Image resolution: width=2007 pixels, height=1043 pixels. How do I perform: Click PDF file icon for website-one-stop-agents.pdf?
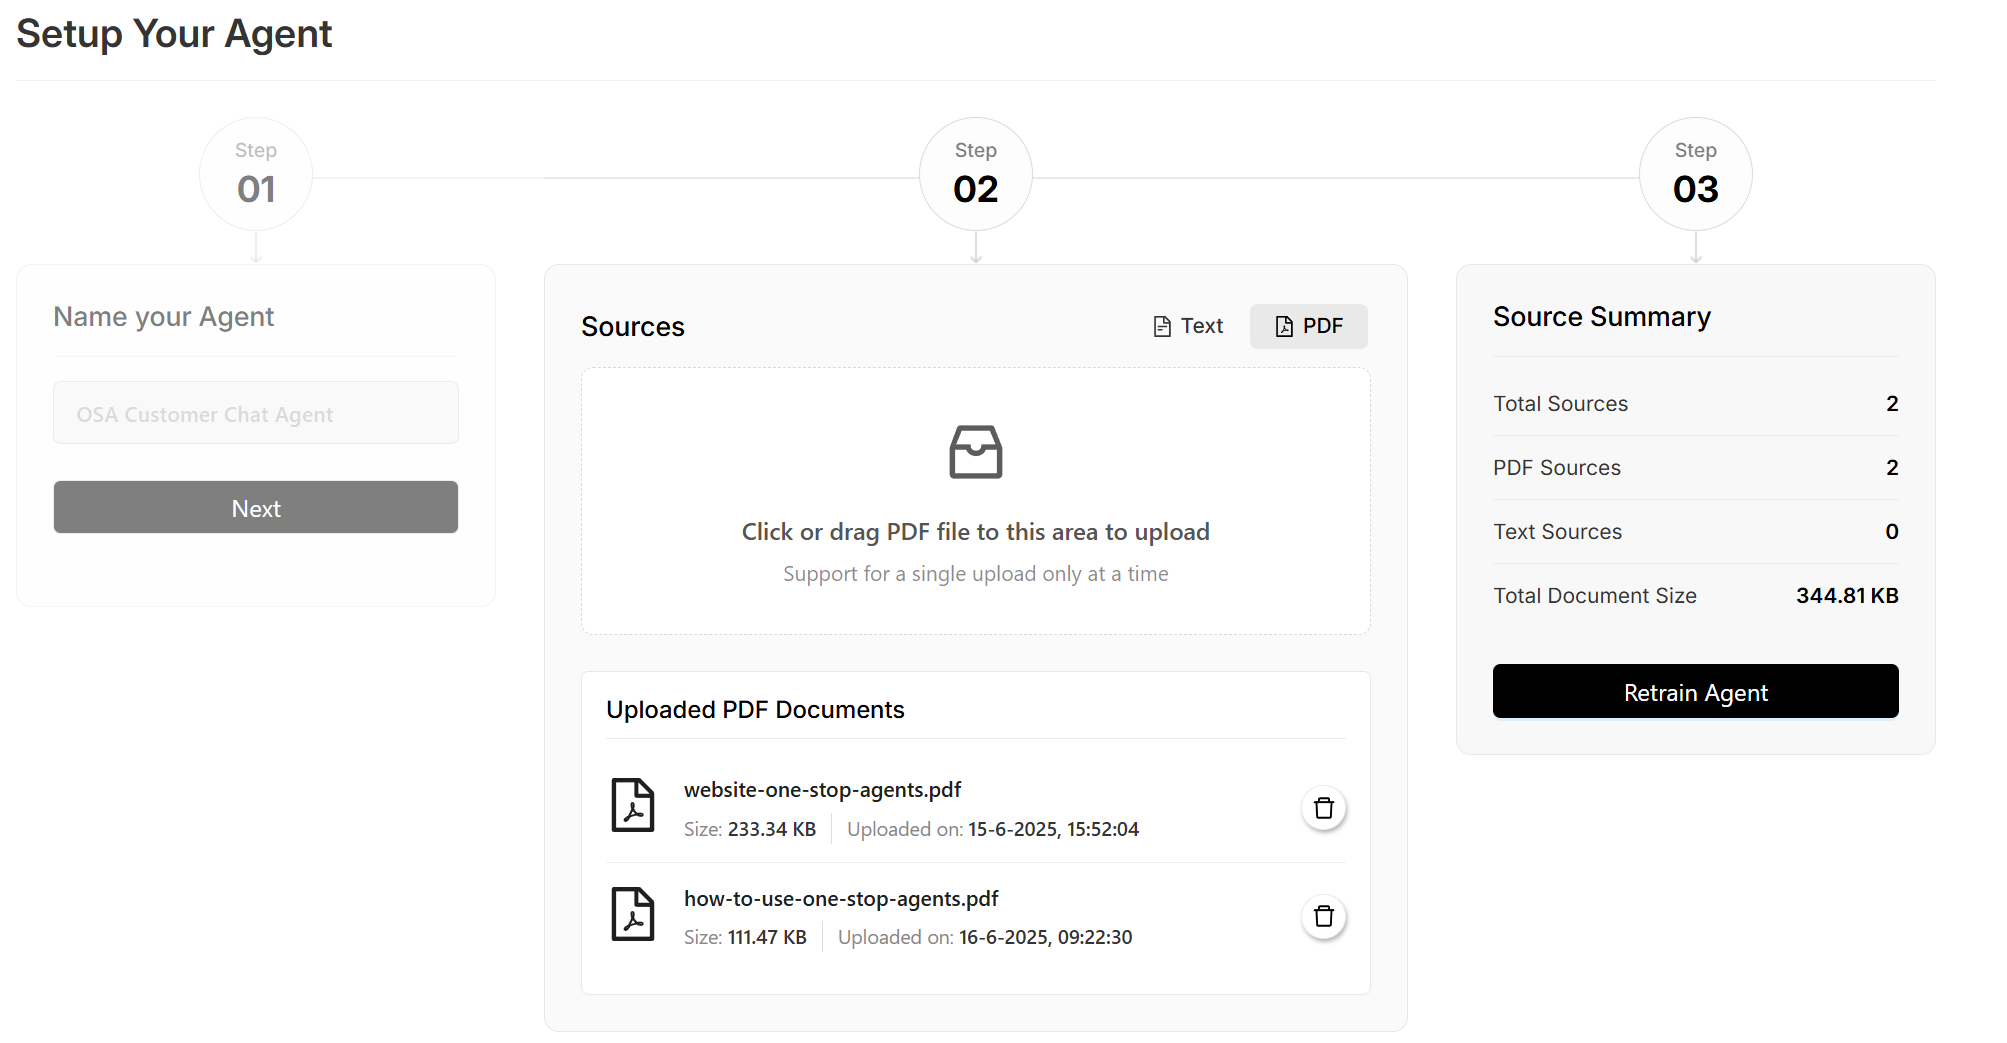[633, 805]
